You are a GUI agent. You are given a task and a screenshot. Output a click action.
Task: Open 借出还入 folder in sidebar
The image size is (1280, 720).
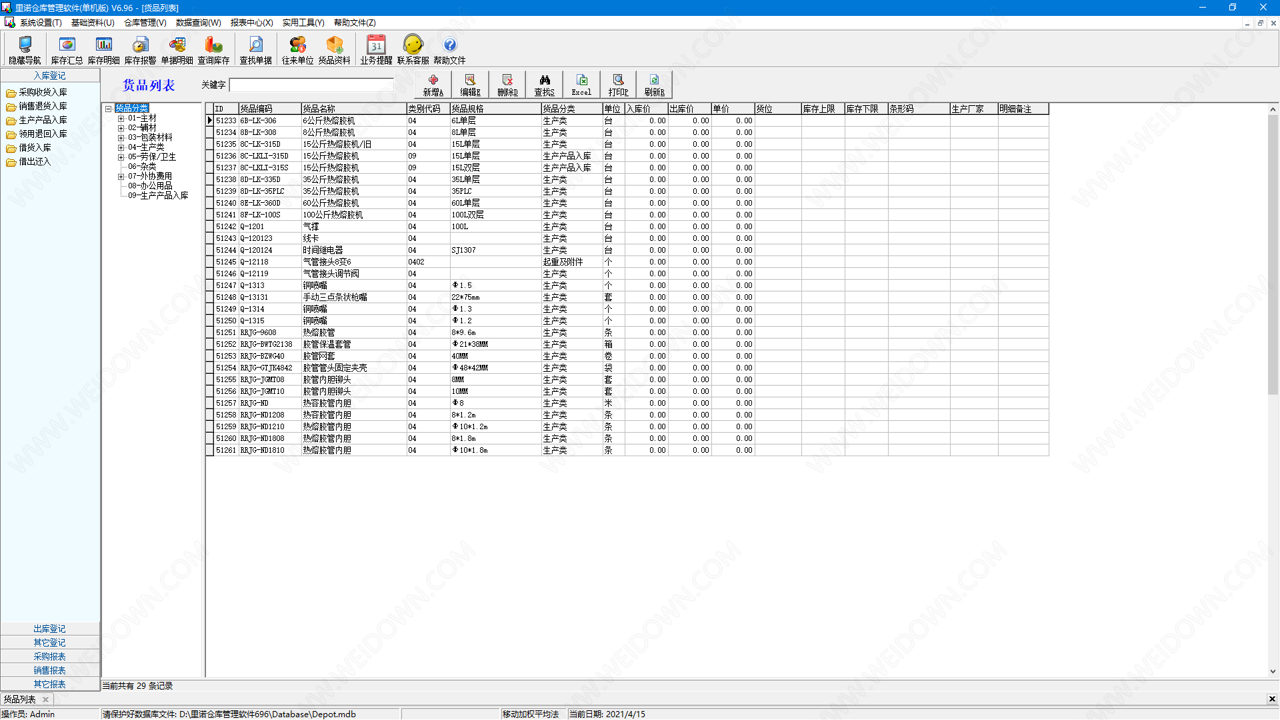click(x=30, y=162)
